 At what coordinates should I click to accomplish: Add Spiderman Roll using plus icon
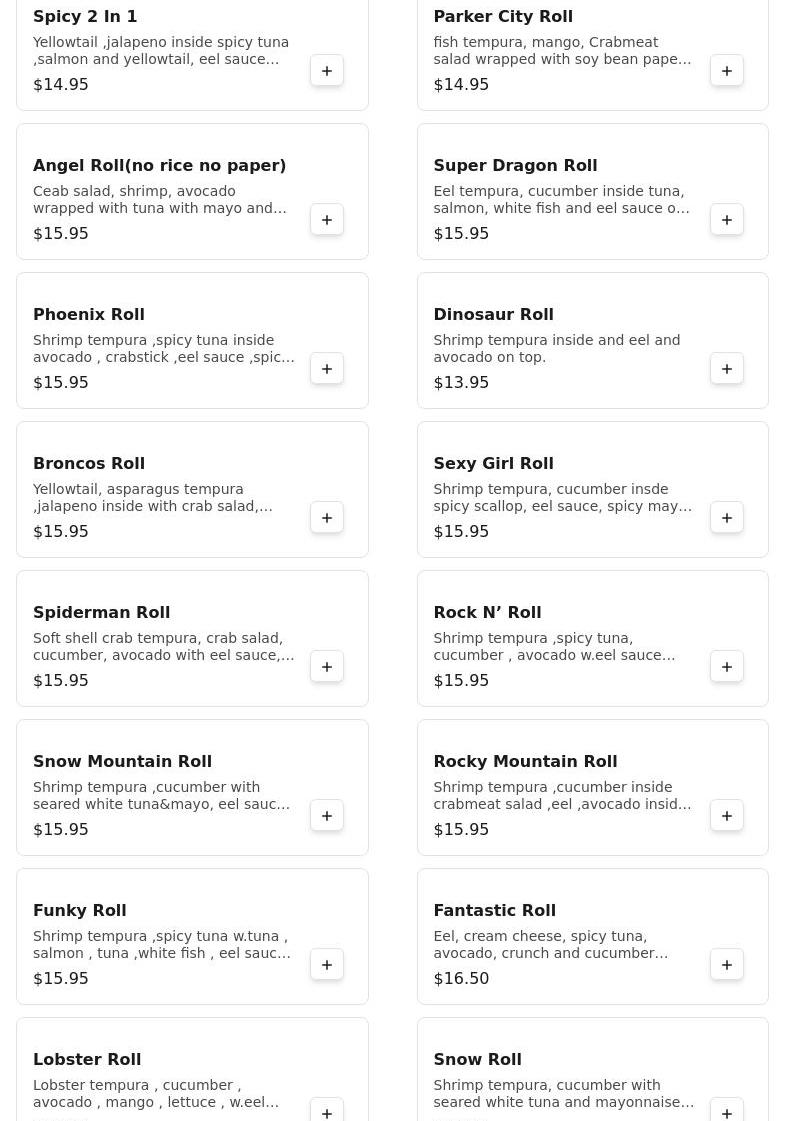(327, 667)
